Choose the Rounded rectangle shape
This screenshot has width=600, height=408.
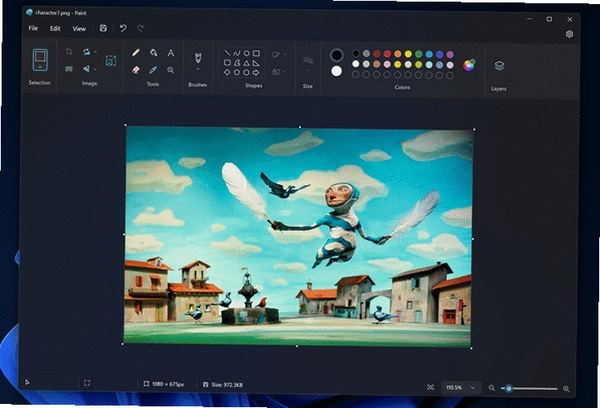click(227, 62)
